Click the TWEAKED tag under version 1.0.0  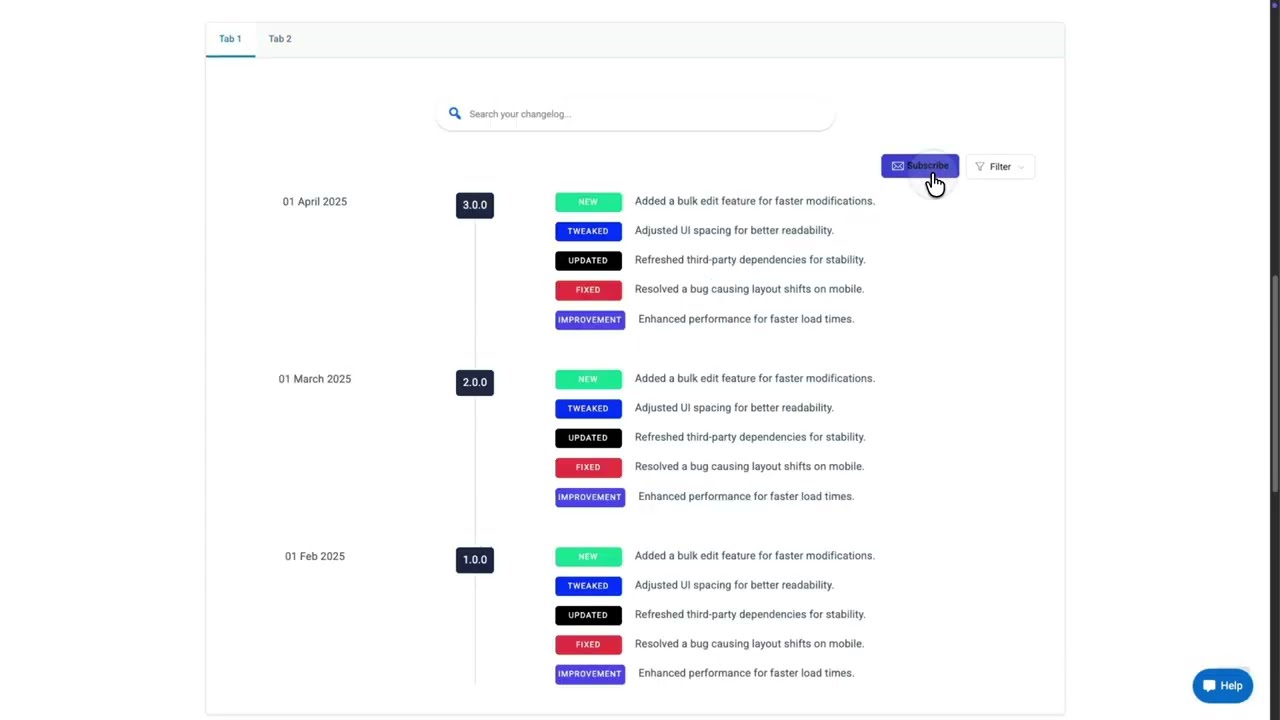coord(588,586)
